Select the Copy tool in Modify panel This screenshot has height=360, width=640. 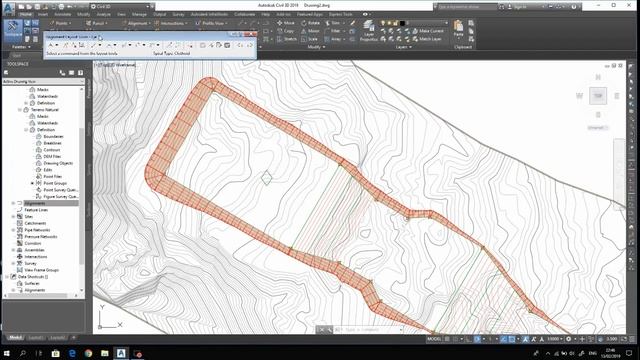[285, 31]
